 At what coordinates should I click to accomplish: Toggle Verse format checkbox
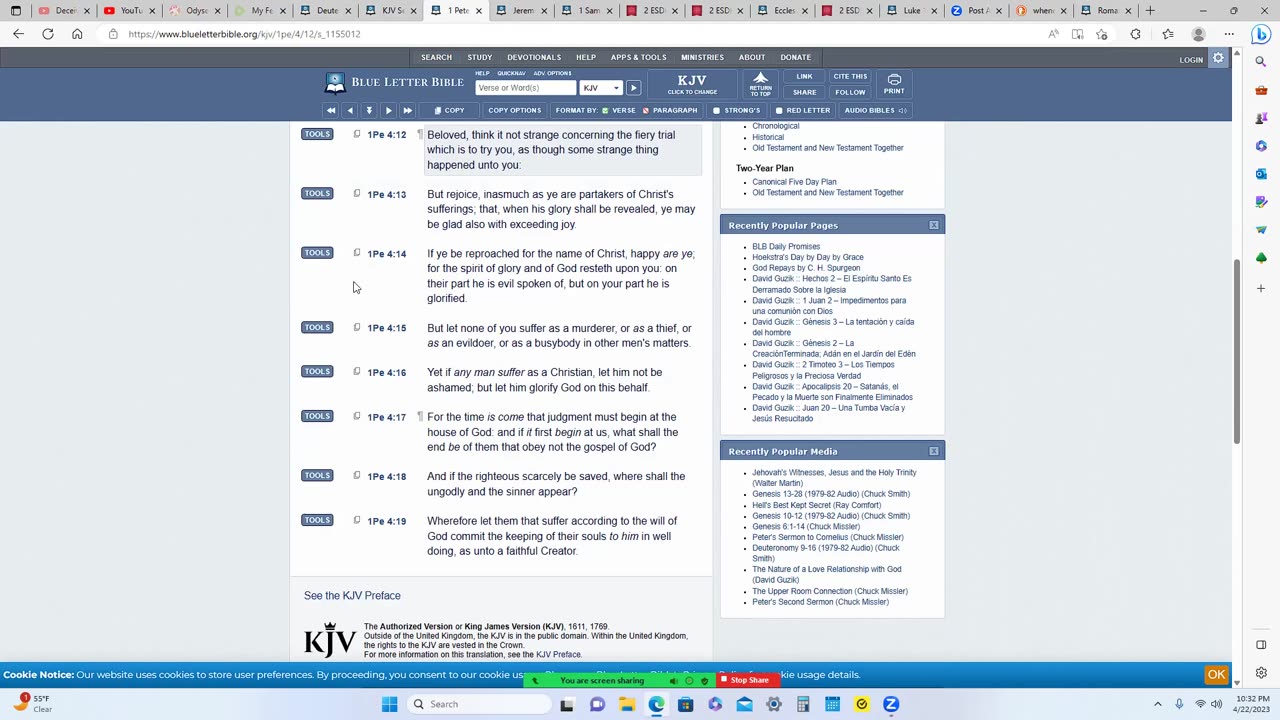click(605, 110)
